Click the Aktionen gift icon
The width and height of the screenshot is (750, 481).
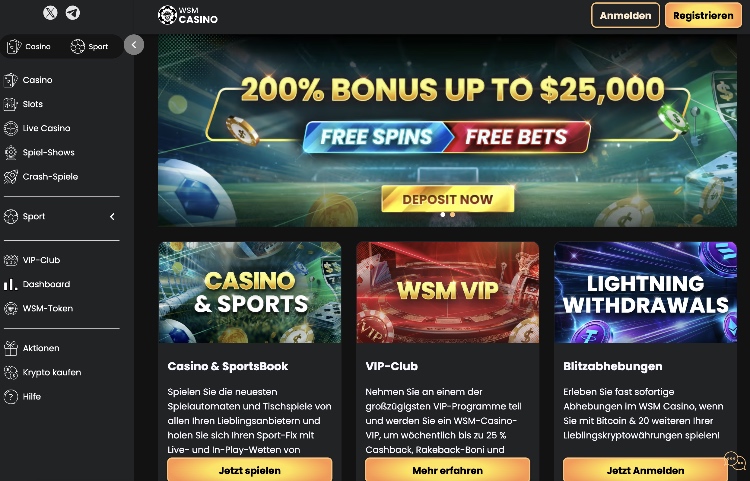11,348
